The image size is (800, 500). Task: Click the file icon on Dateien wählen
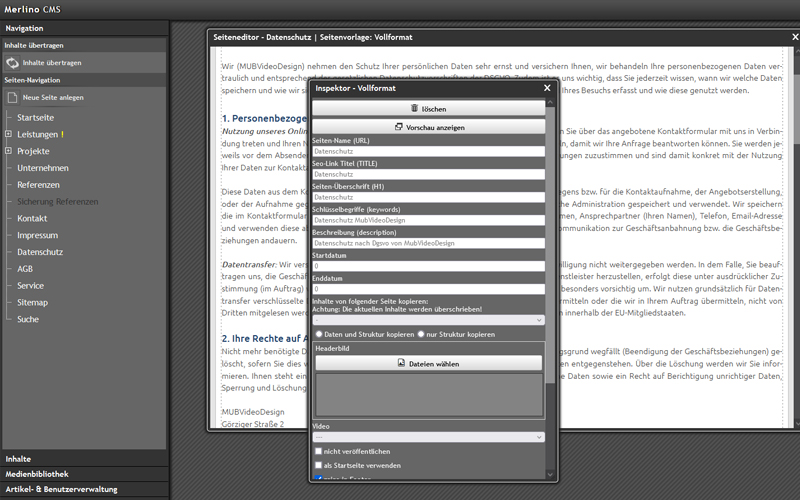tap(401, 363)
